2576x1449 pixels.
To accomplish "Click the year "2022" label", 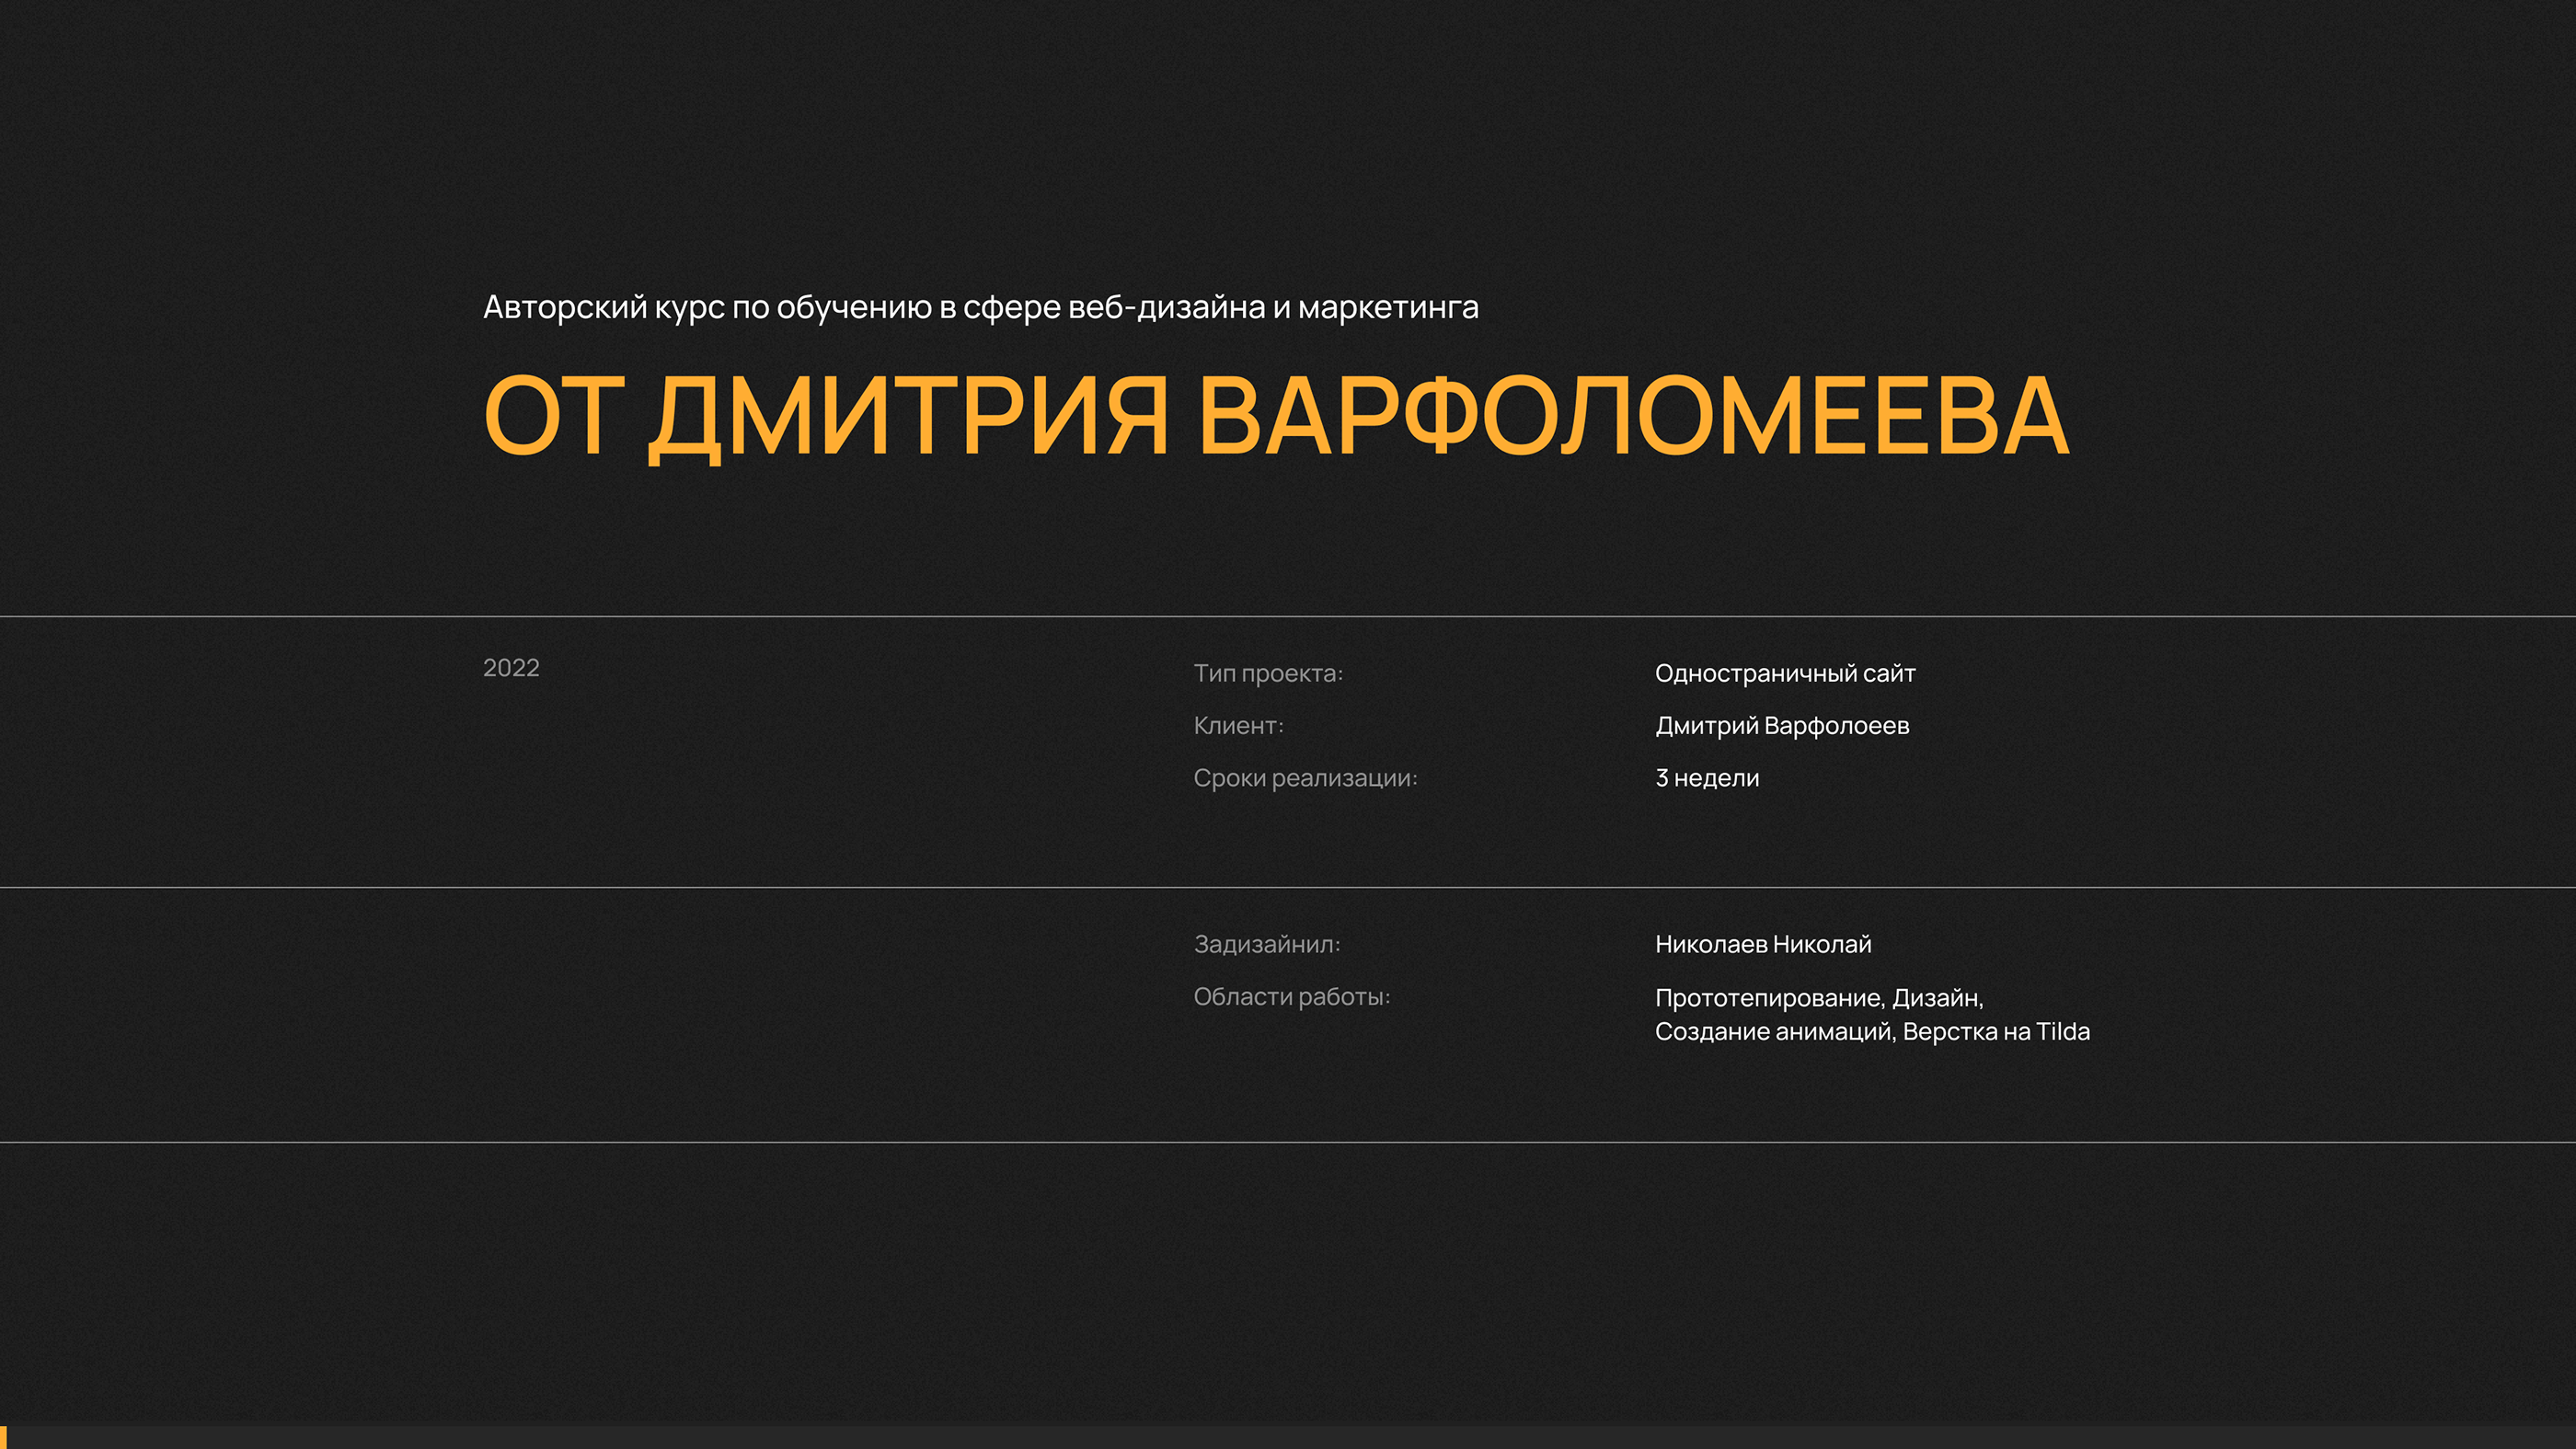I will 511,668.
